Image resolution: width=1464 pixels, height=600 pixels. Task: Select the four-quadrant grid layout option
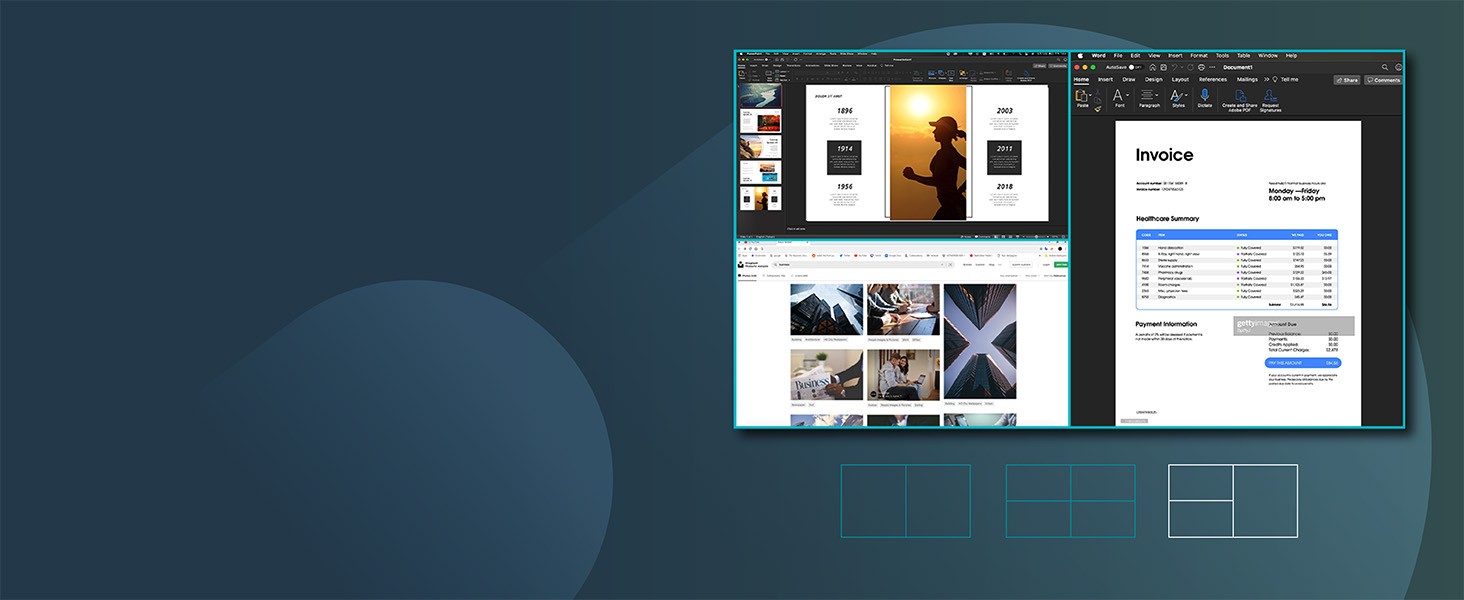tap(1070, 501)
